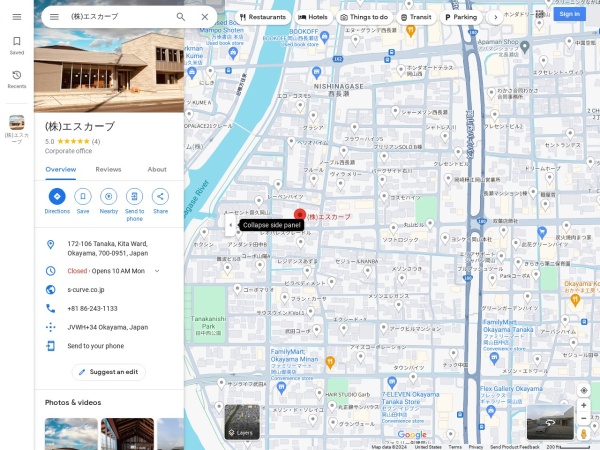This screenshot has height=450, width=600.
Task: Select 7-ELEVEN Okayama Tanaka Store marker
Action: [x=391, y=382]
